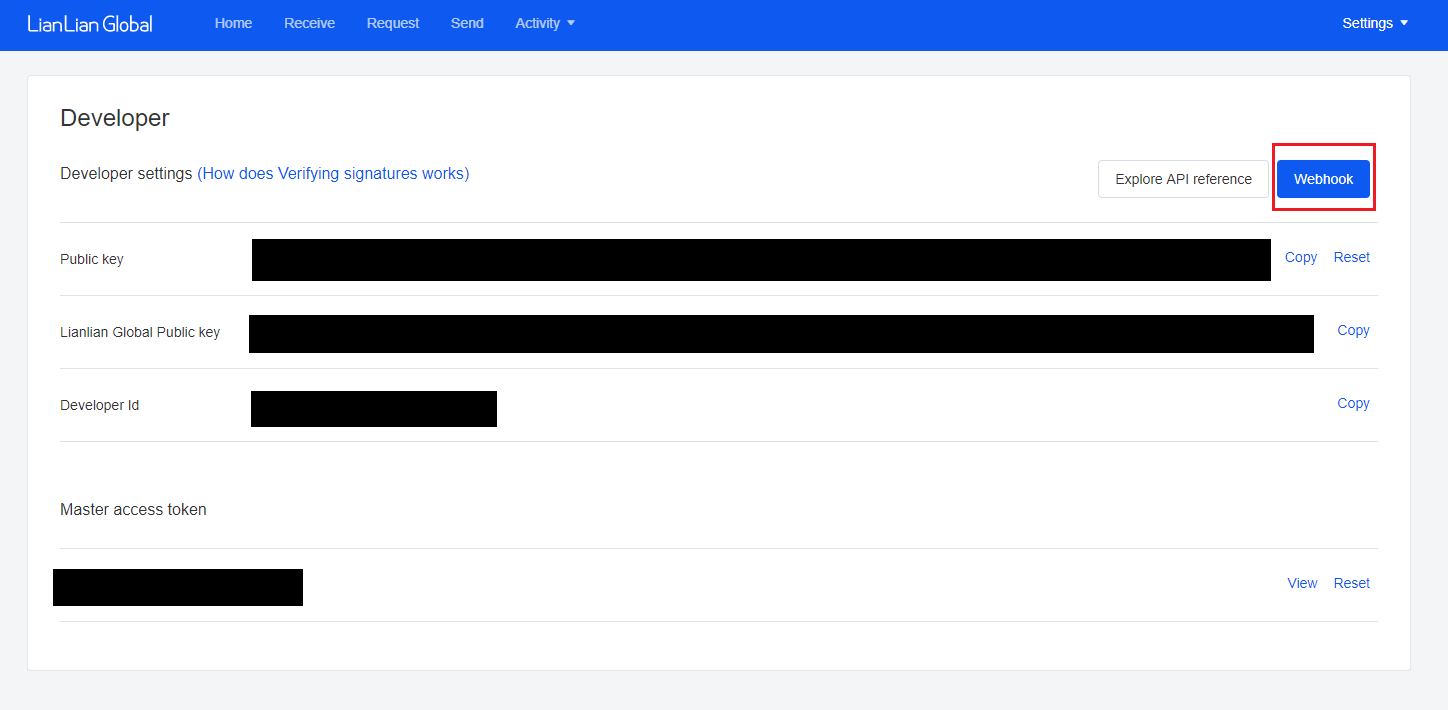Click the redacted Lianlian Global Public key value
This screenshot has width=1448, height=710.
pyautogui.click(x=780, y=334)
